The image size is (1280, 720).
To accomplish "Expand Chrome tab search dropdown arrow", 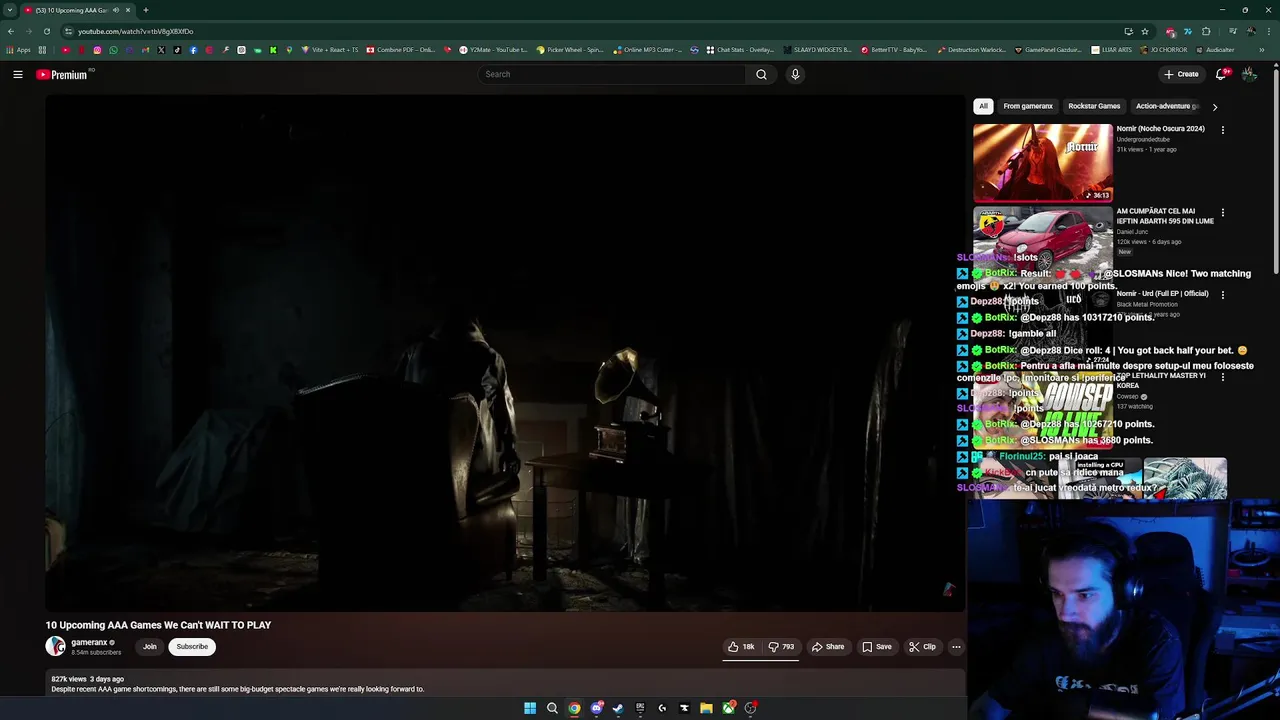I will point(10,10).
